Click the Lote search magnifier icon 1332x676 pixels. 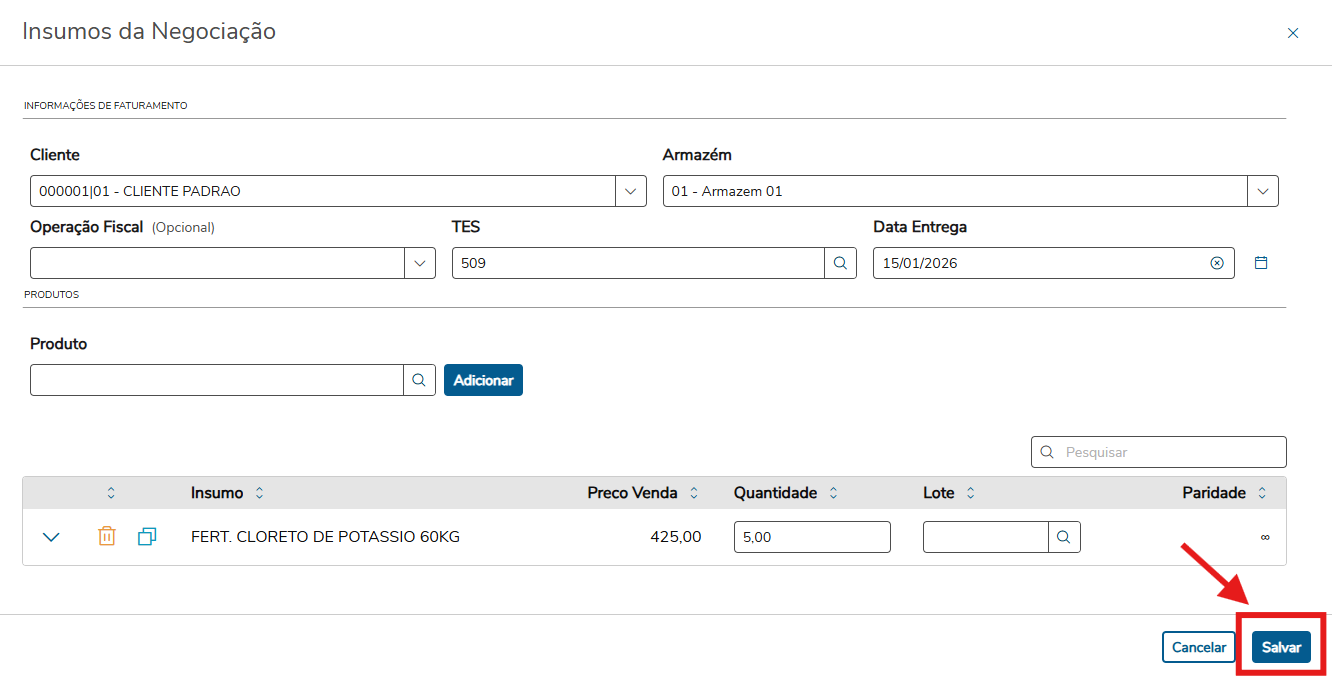pos(1064,537)
